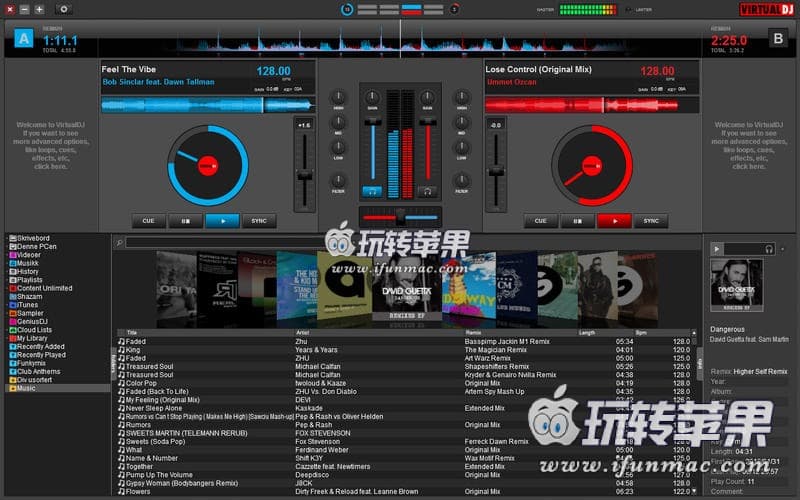The height and width of the screenshot is (500, 800).
Task: Click right deck FILTER knob
Action: (462, 180)
